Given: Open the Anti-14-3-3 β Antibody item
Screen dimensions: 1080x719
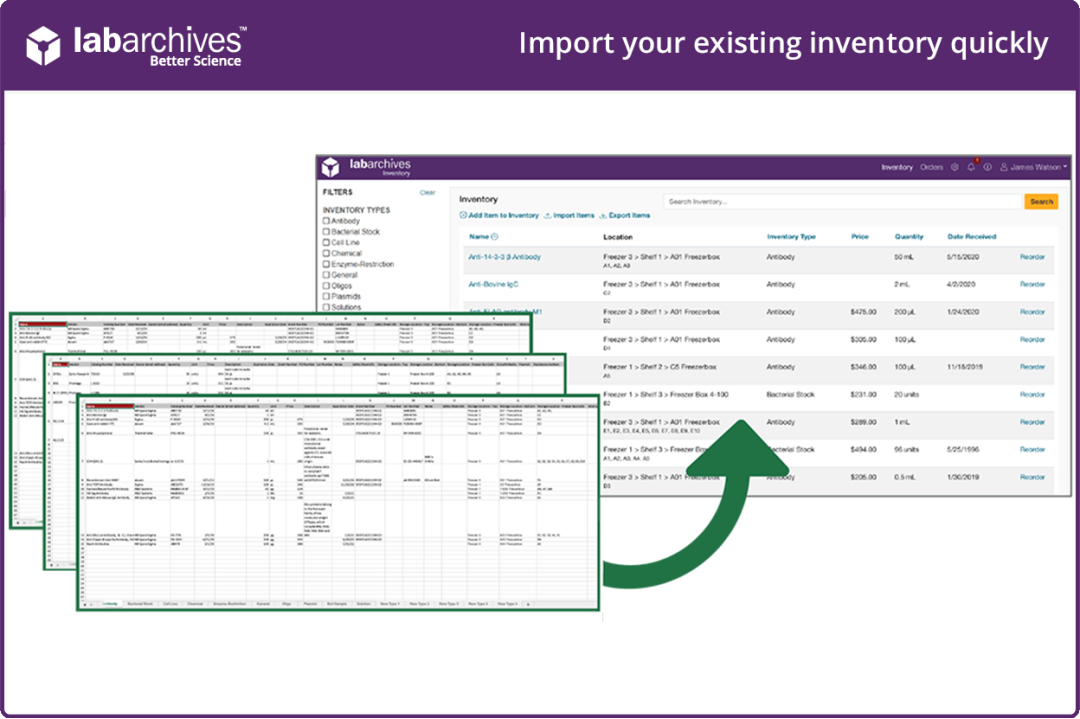Looking at the screenshot, I should [x=505, y=257].
